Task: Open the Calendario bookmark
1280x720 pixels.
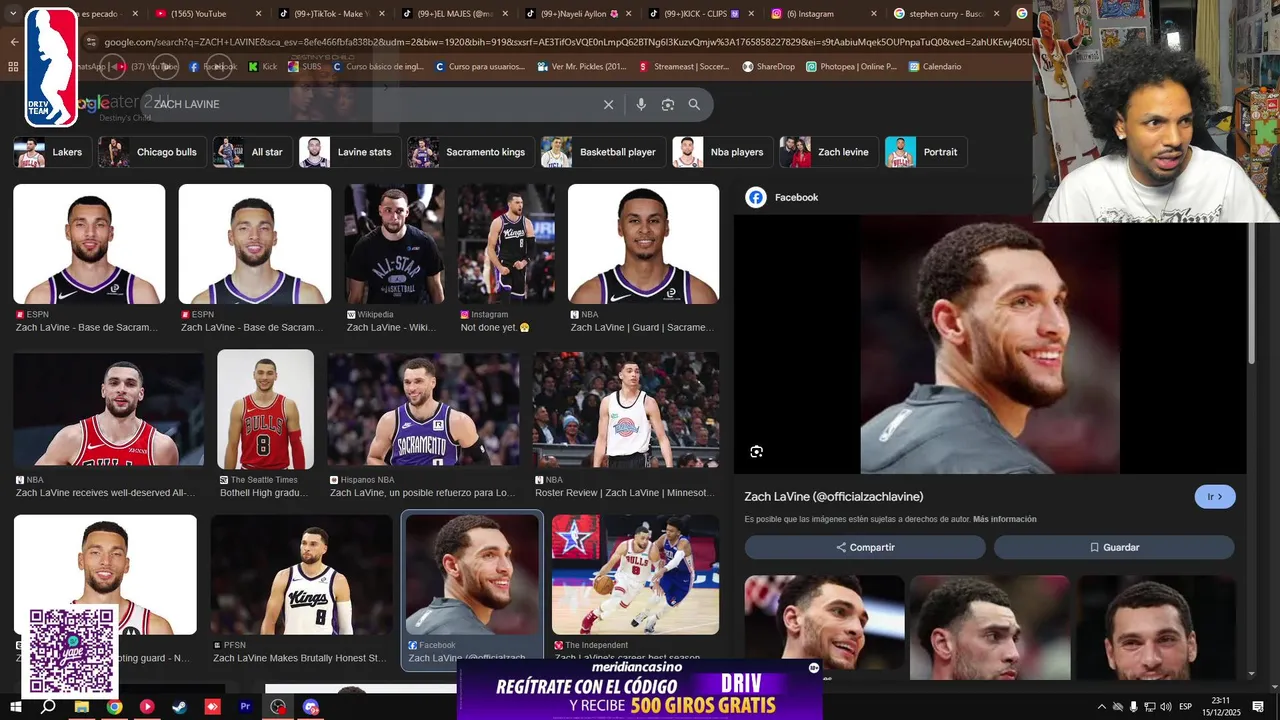Action: pyautogui.click(x=934, y=67)
